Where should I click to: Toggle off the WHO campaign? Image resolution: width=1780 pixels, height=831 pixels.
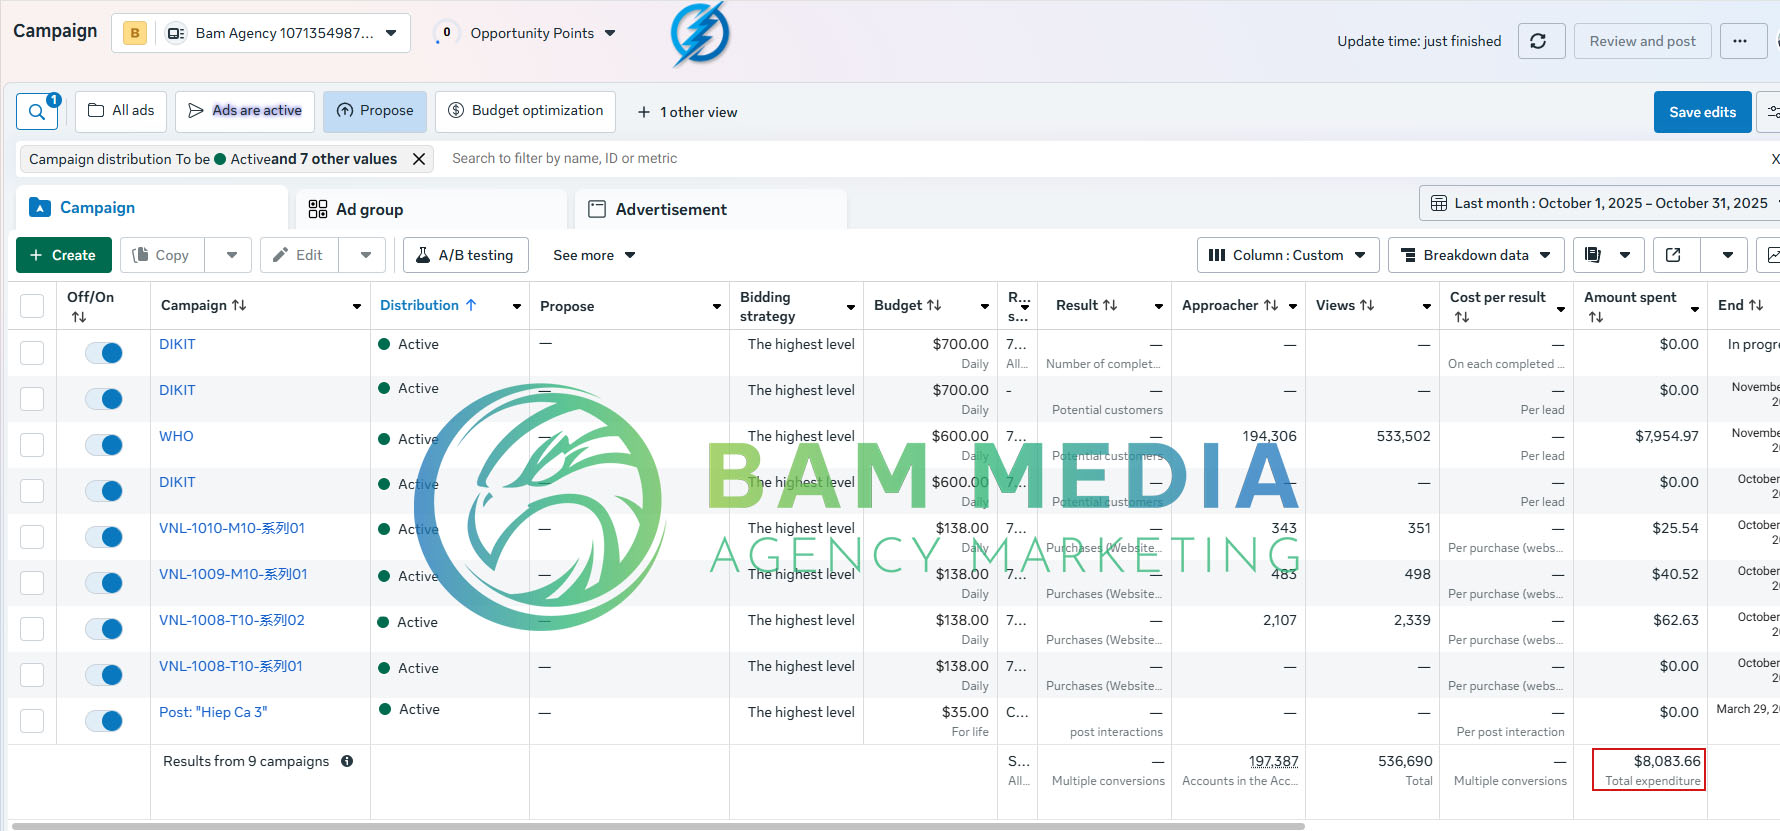coord(104,445)
